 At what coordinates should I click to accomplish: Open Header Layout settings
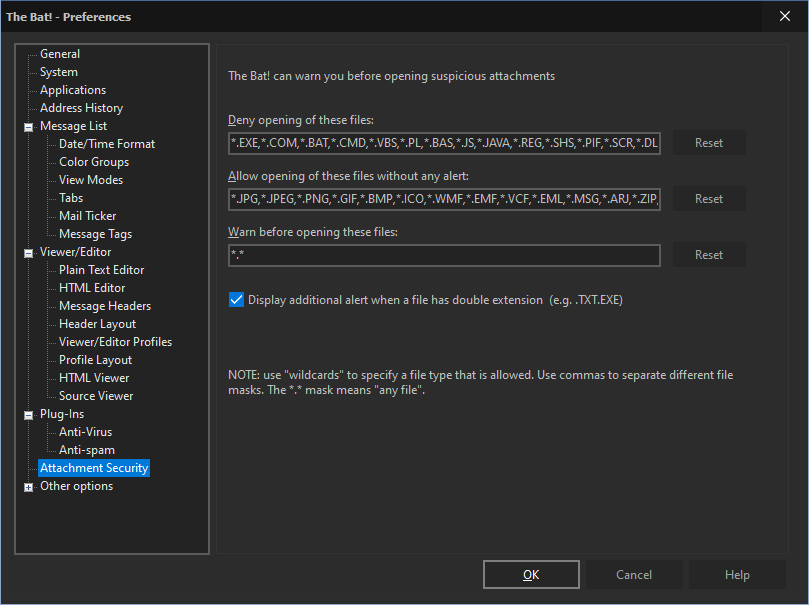[98, 324]
